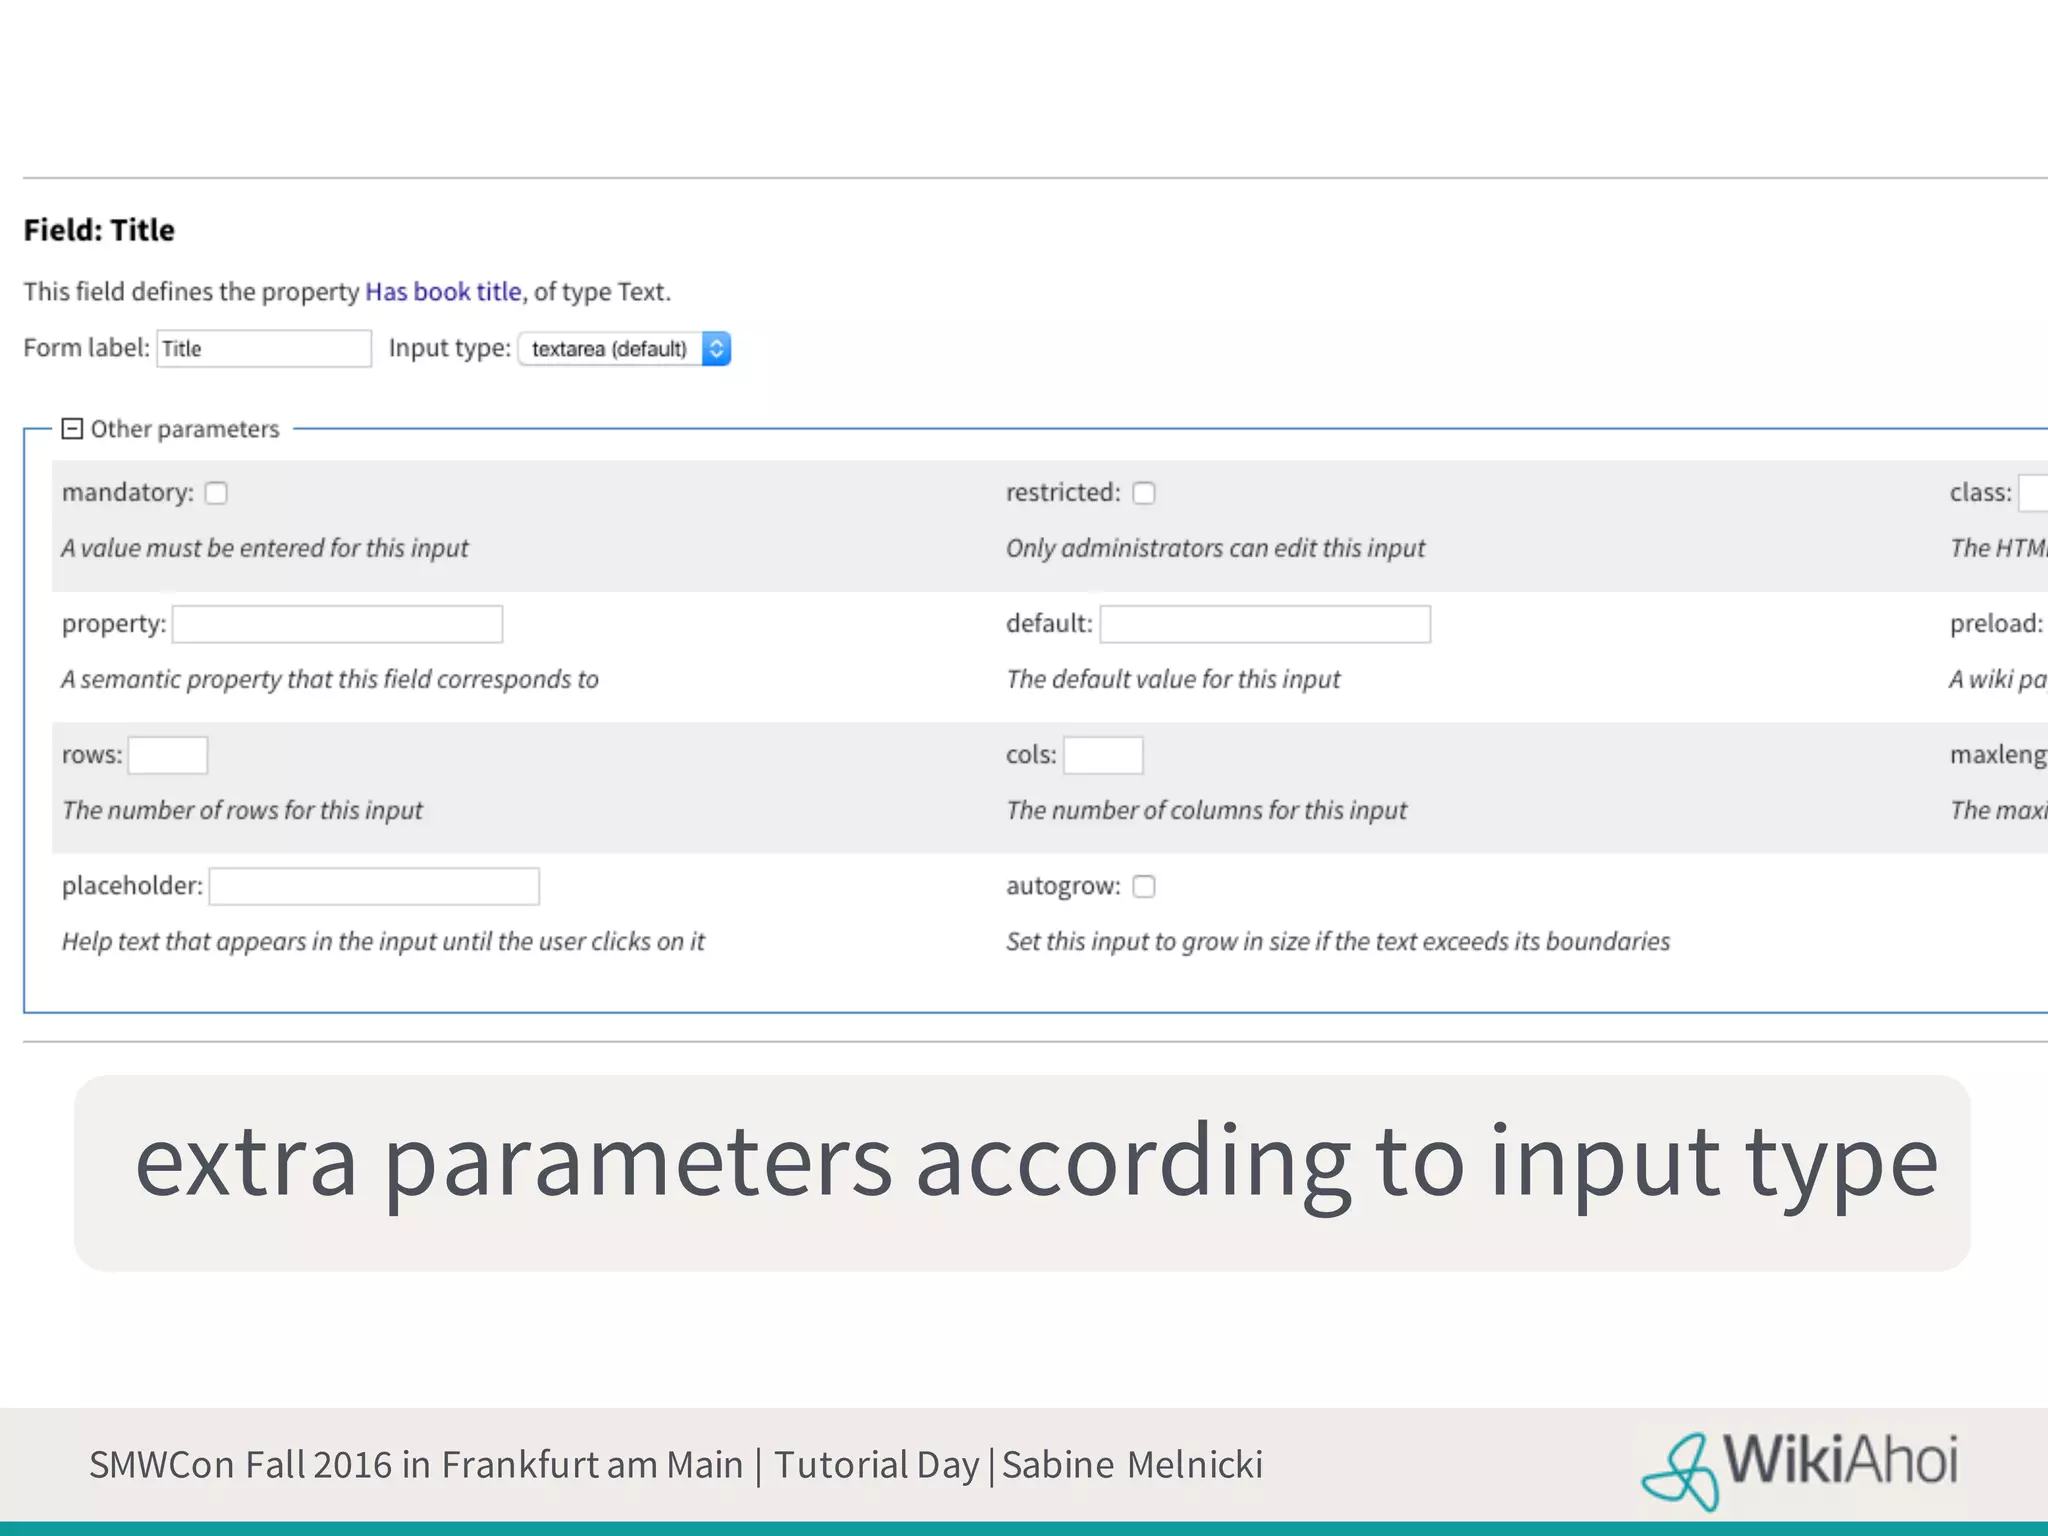This screenshot has height=1536, width=2048.
Task: Click the 'class:' label
Action: coord(1980,492)
